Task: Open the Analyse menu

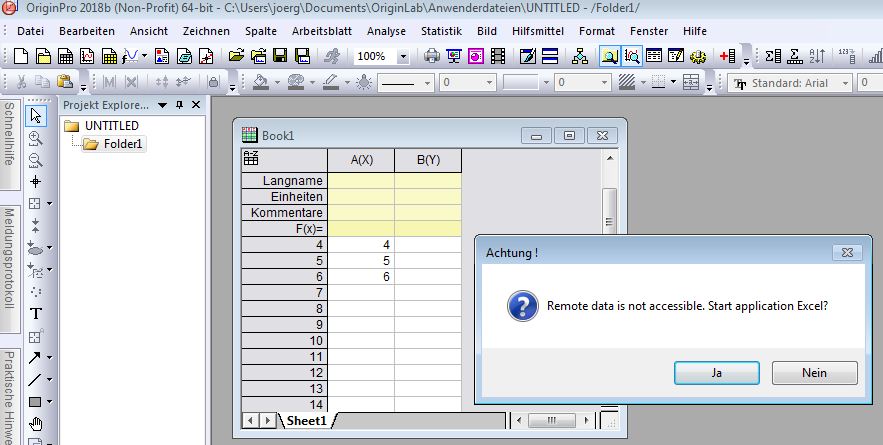Action: pyautogui.click(x=386, y=31)
